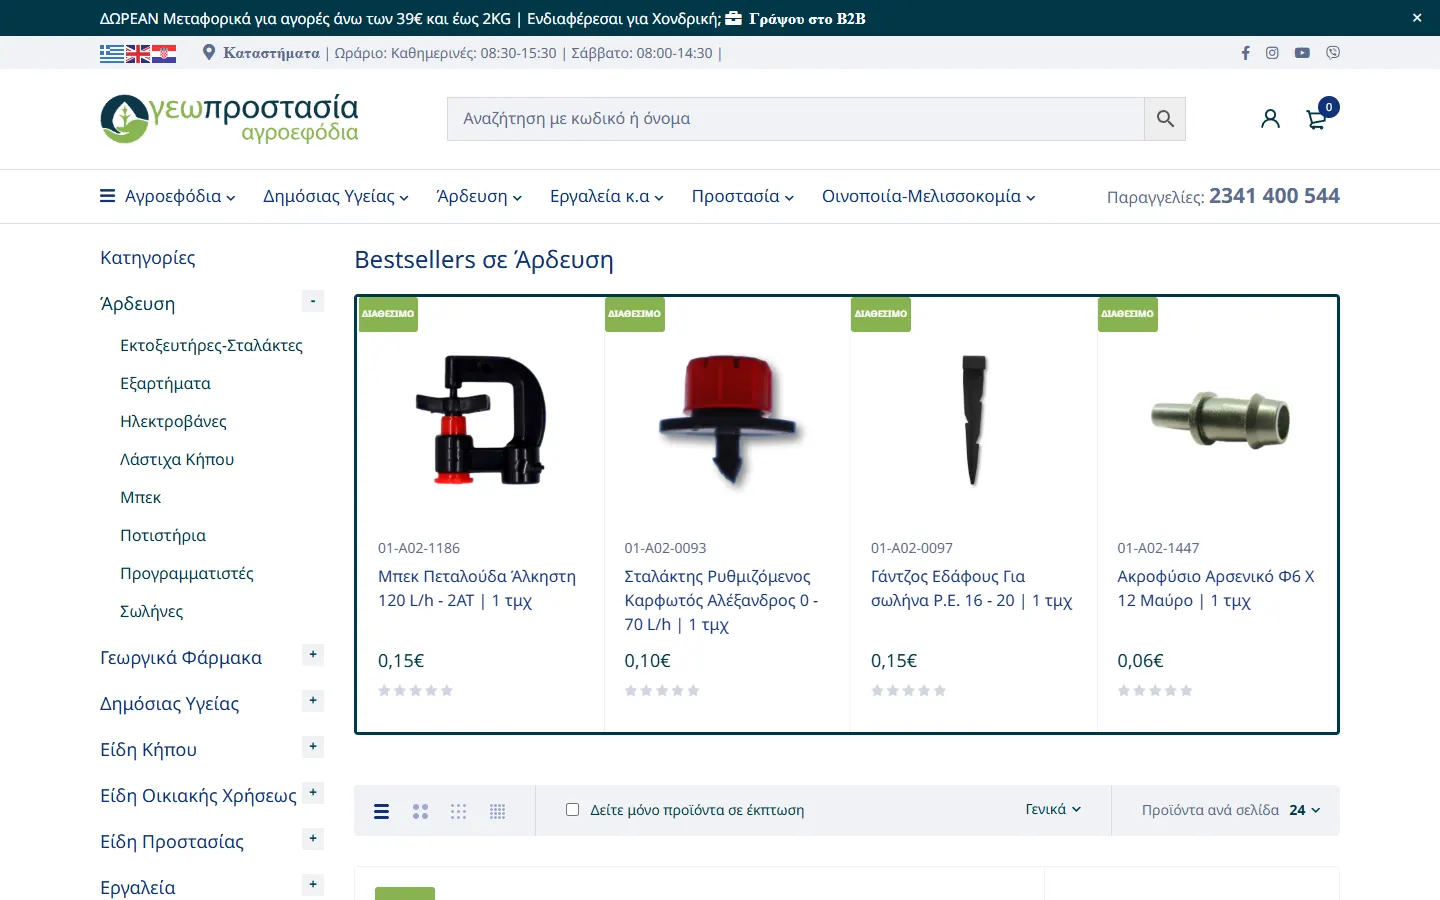Expand the Είδη Προστασίας category

pyautogui.click(x=313, y=839)
